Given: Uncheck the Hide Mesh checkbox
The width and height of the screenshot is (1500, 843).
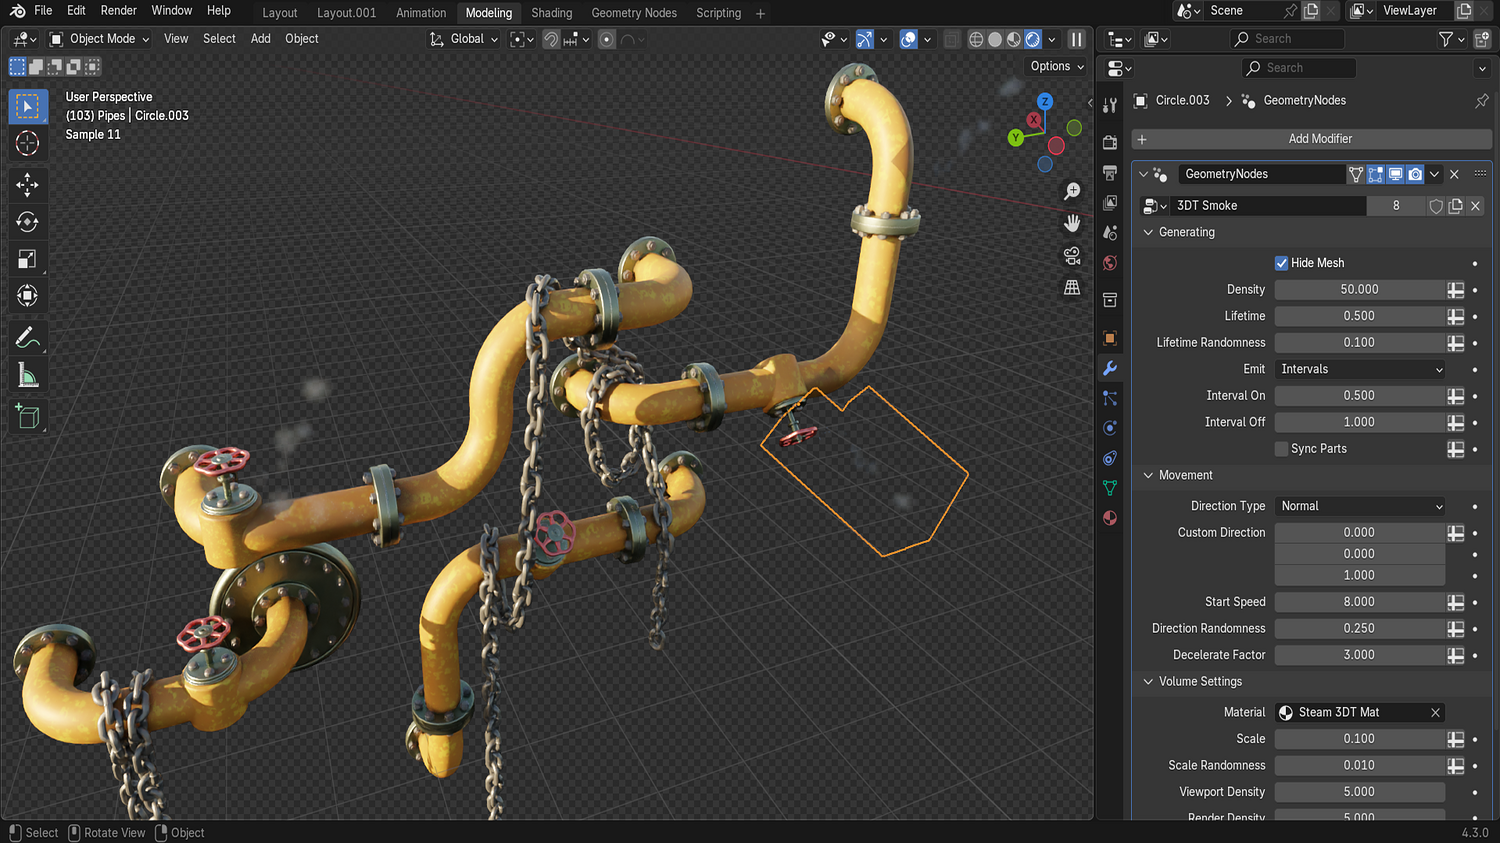Looking at the screenshot, I should coord(1281,263).
